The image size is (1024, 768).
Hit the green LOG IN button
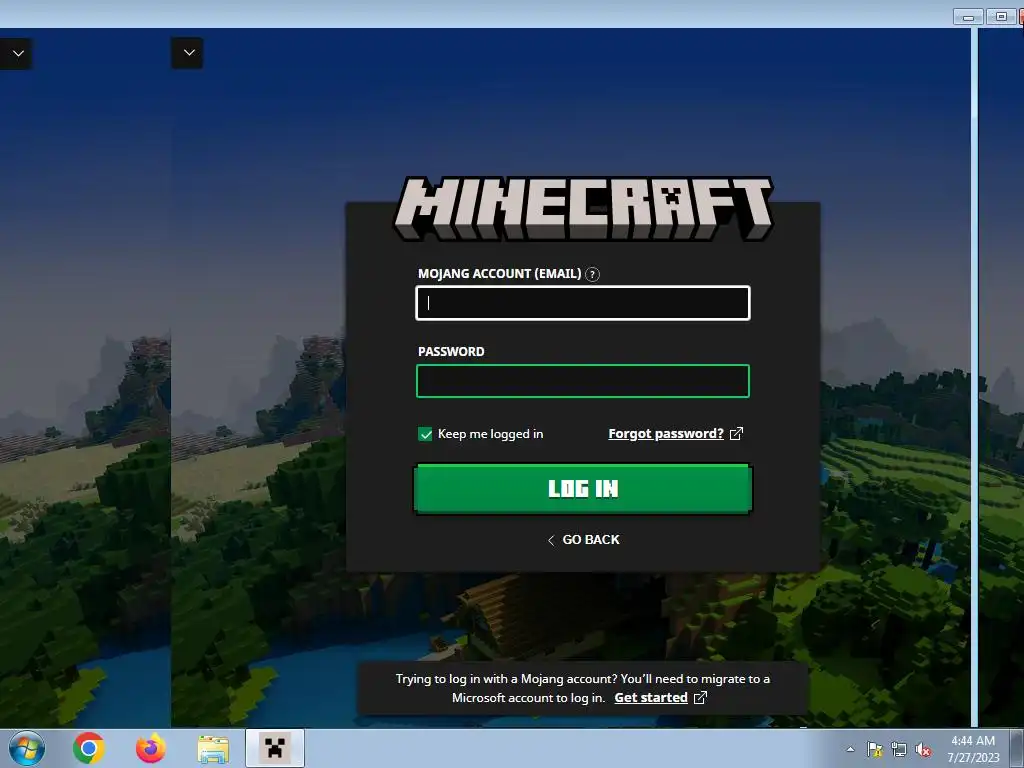tap(583, 488)
